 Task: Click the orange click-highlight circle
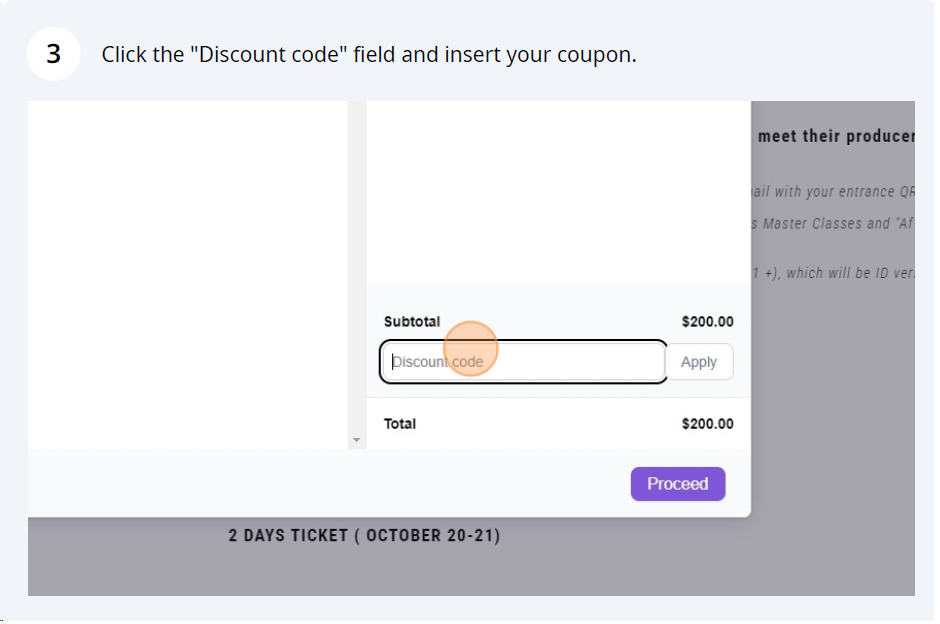point(469,349)
